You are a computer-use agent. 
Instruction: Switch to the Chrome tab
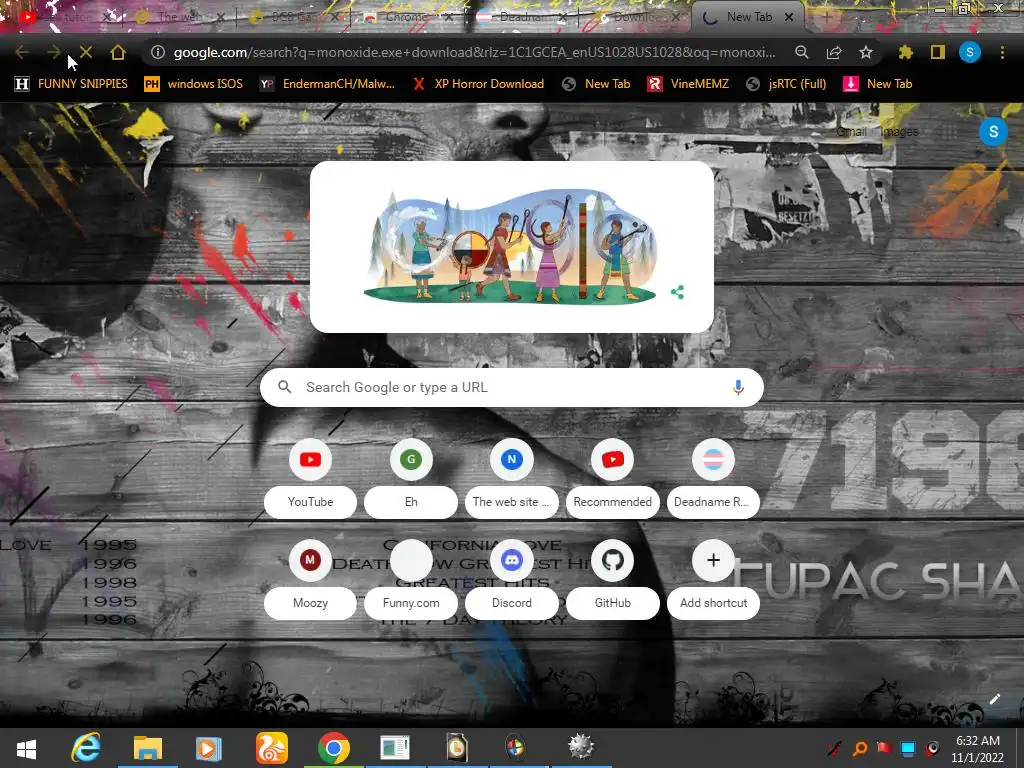pos(405,17)
